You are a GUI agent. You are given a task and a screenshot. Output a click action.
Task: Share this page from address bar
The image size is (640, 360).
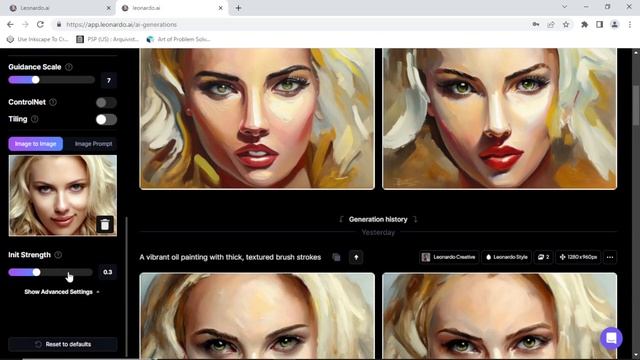click(x=551, y=24)
